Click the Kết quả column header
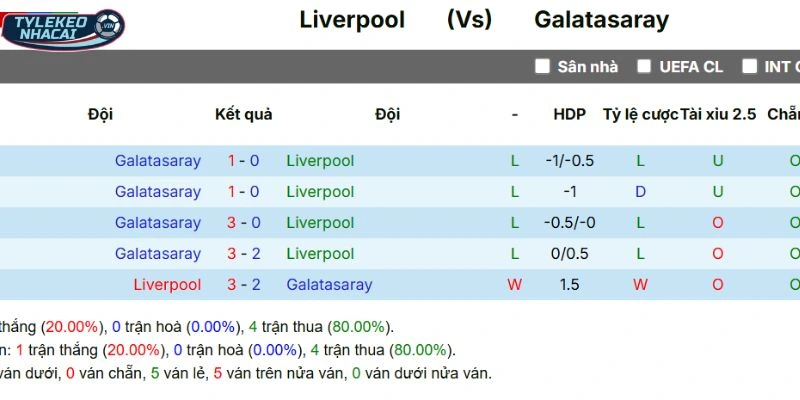800x400 pixels. tap(243, 114)
